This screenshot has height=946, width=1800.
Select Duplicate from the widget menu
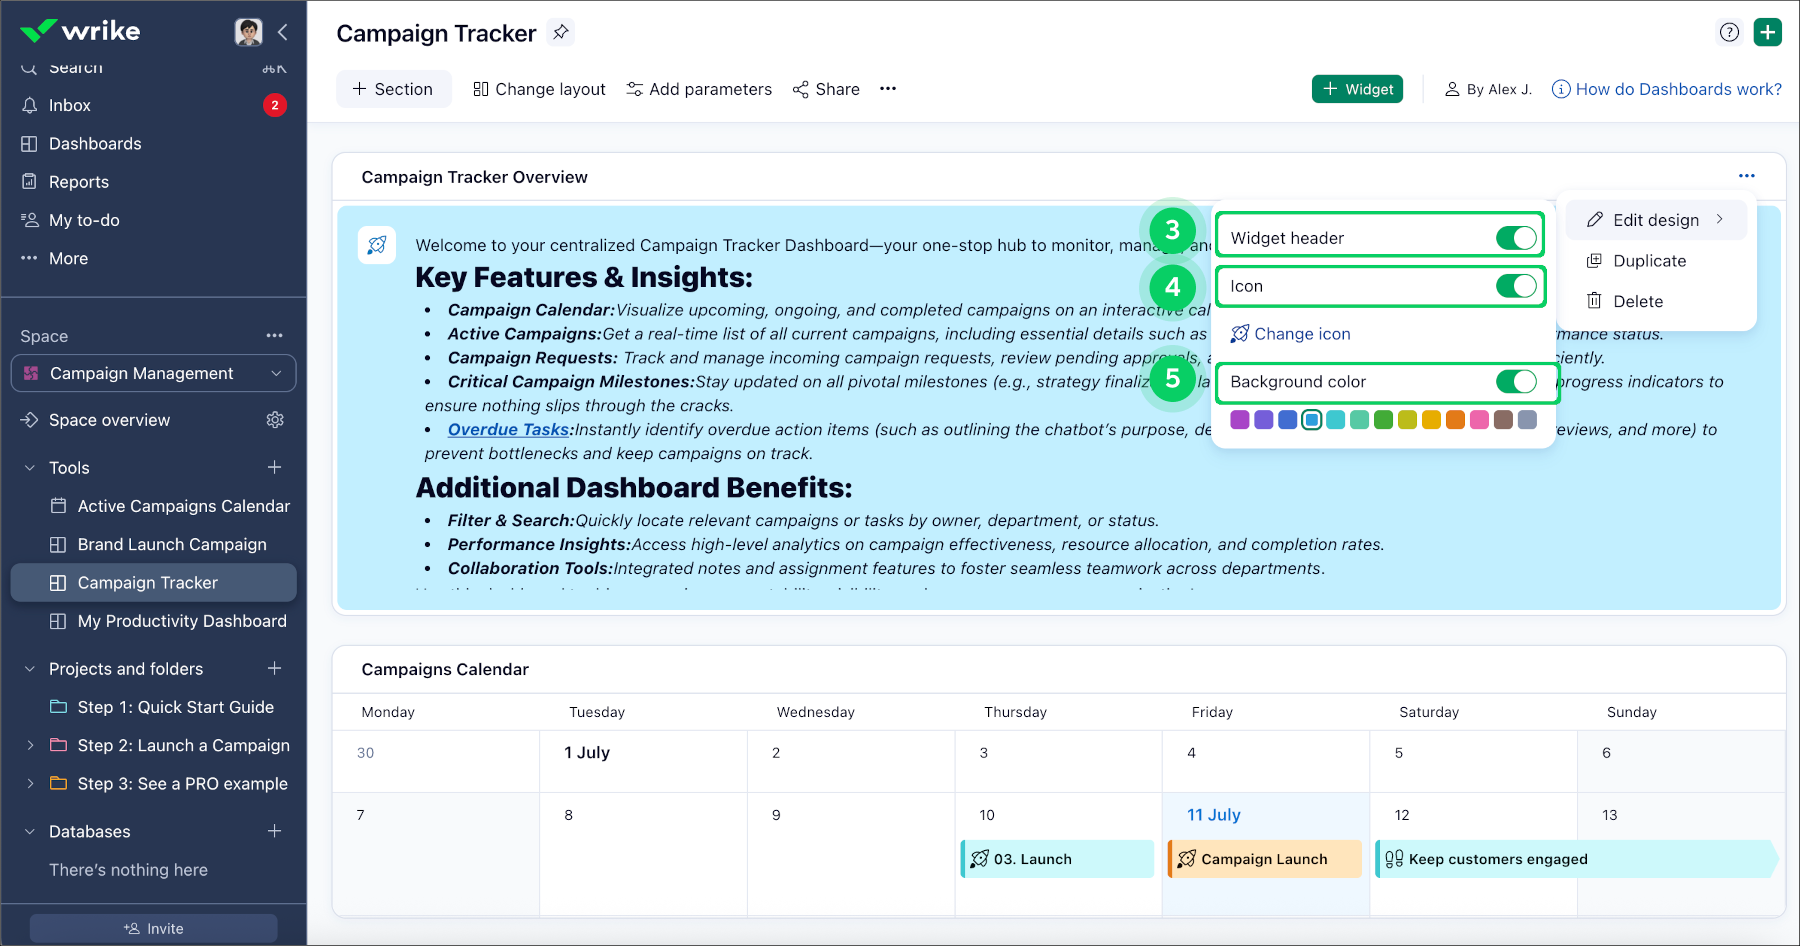pyautogui.click(x=1649, y=261)
